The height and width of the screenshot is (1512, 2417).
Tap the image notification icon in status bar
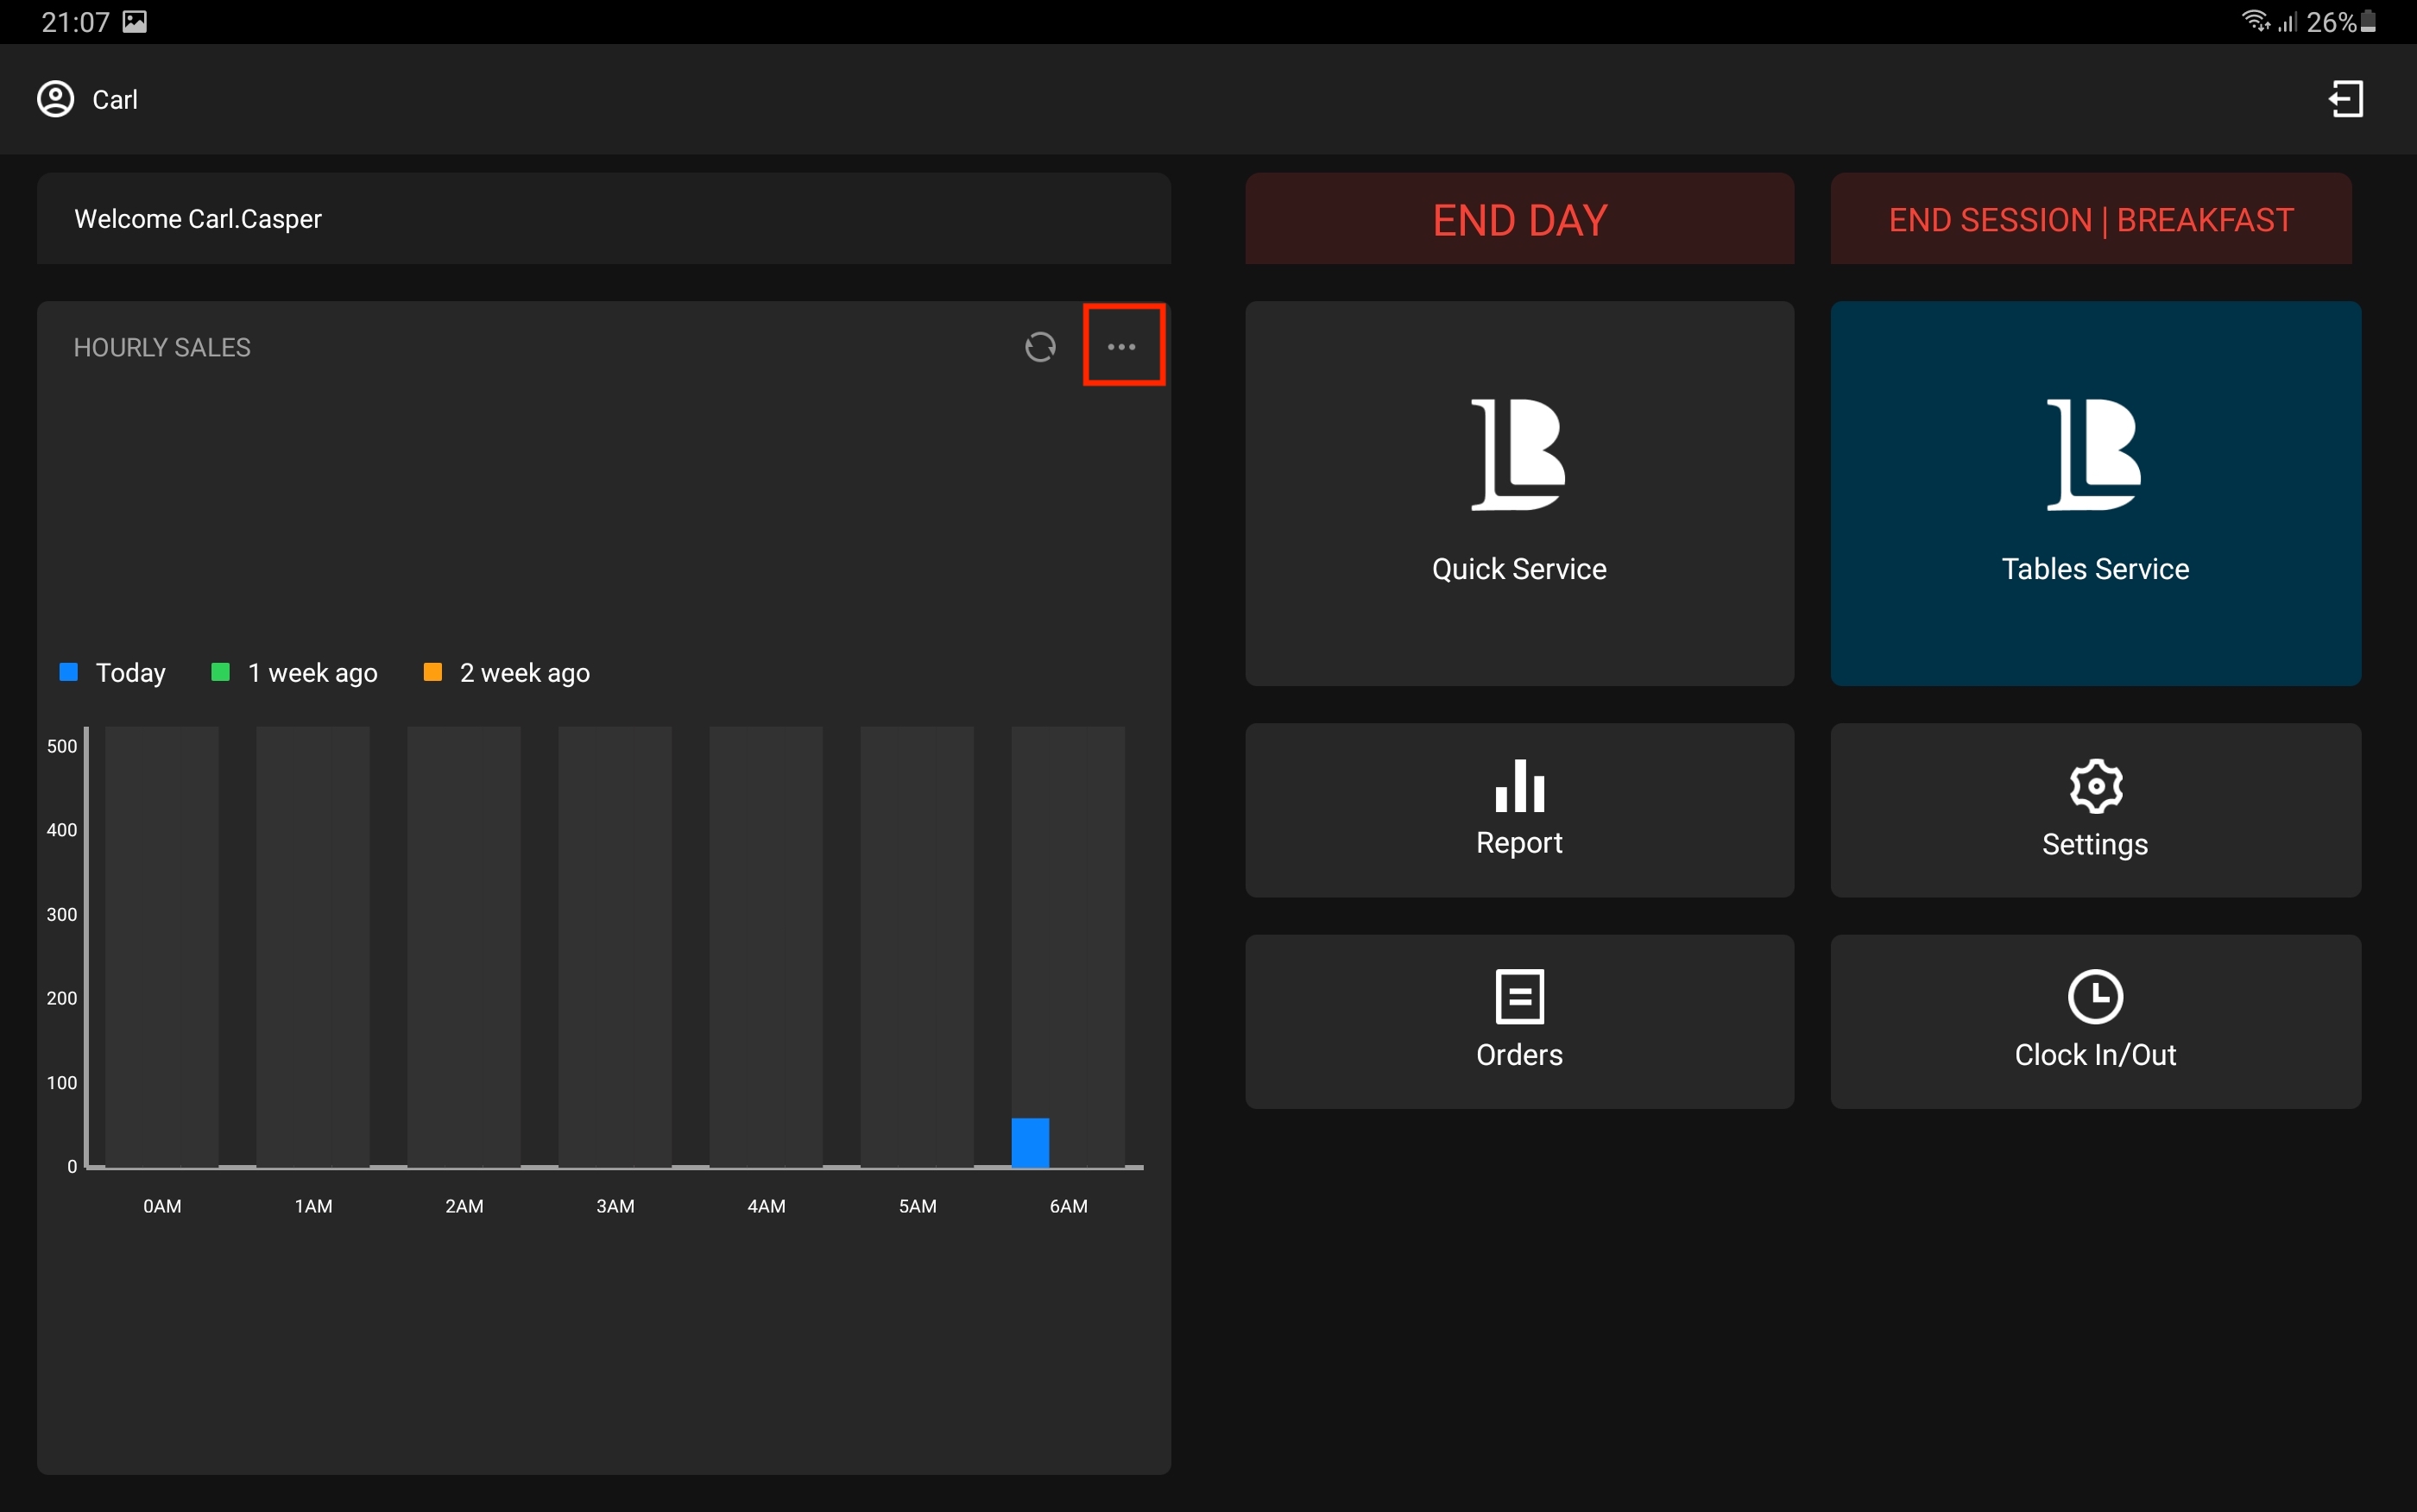point(135,22)
